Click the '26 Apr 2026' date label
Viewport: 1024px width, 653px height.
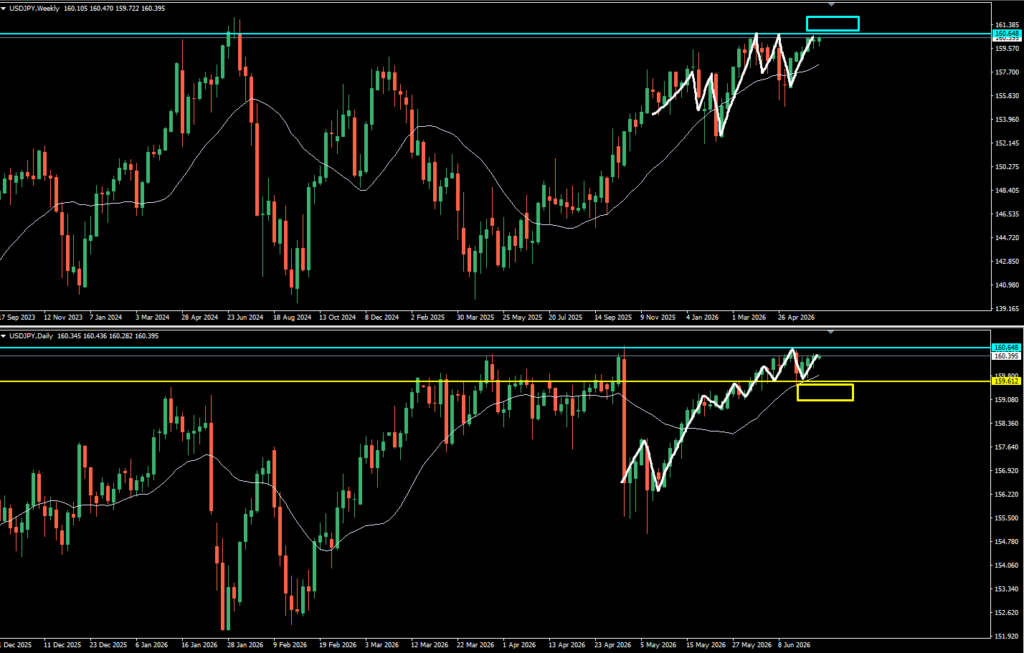[796, 317]
